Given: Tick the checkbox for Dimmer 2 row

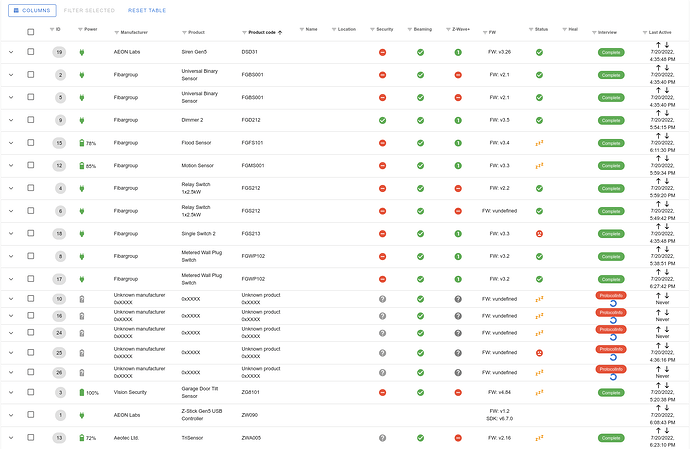Looking at the screenshot, I should click(30, 120).
